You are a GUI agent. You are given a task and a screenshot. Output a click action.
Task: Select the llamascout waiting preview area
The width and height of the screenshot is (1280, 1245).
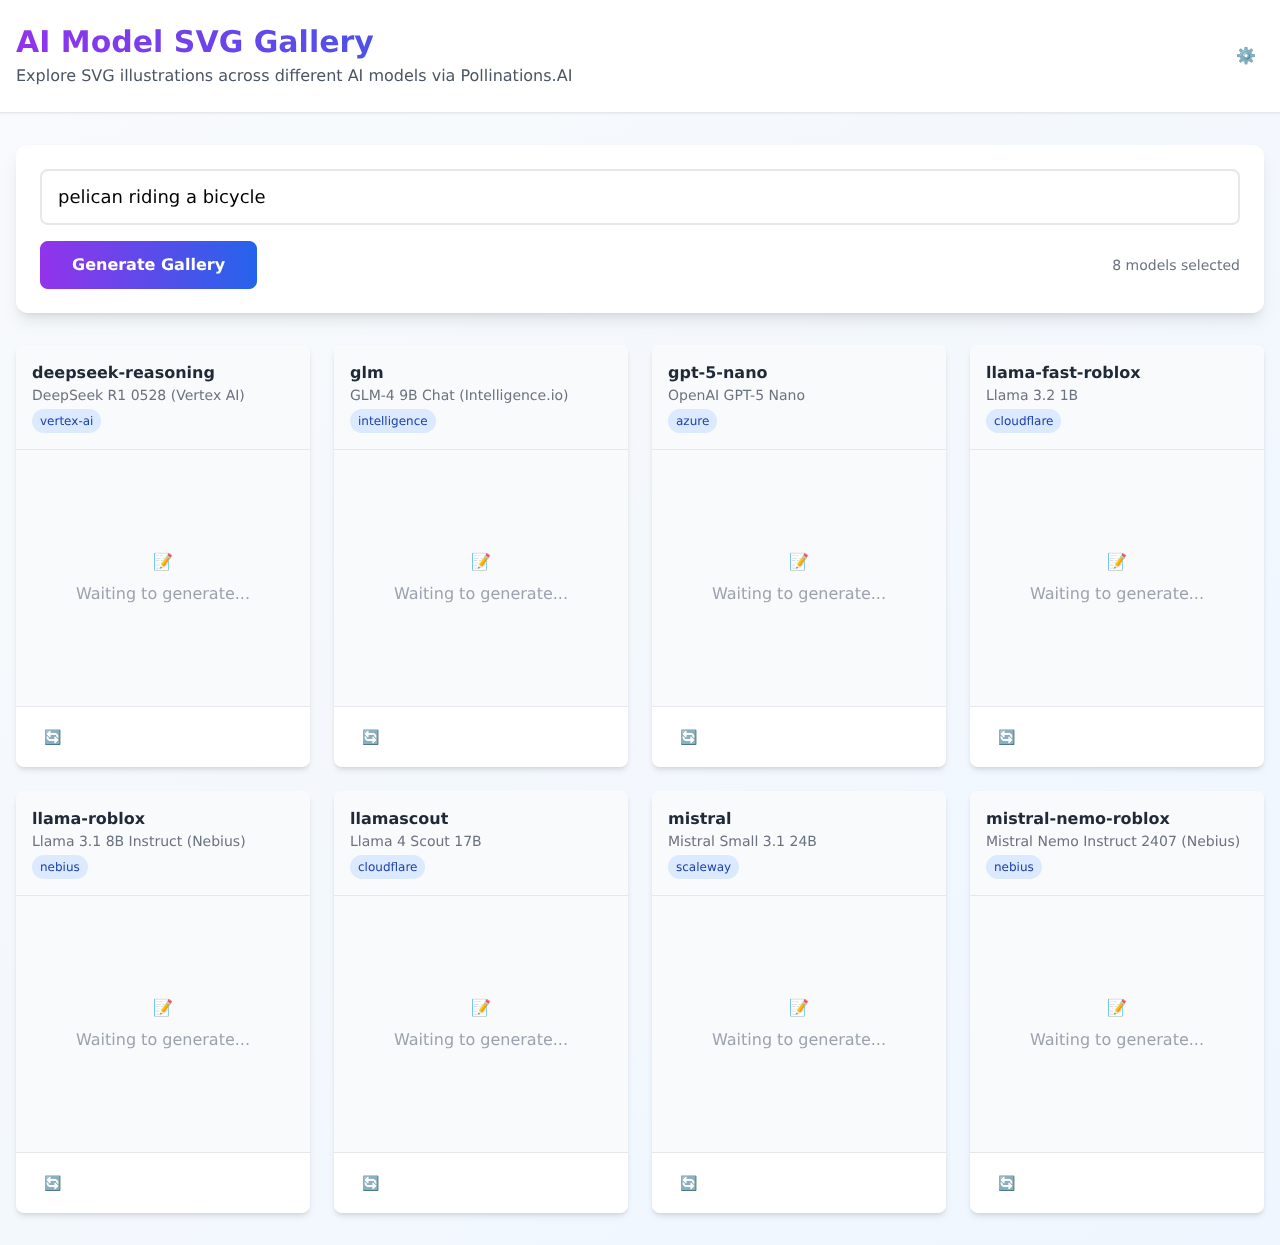pyautogui.click(x=481, y=1024)
